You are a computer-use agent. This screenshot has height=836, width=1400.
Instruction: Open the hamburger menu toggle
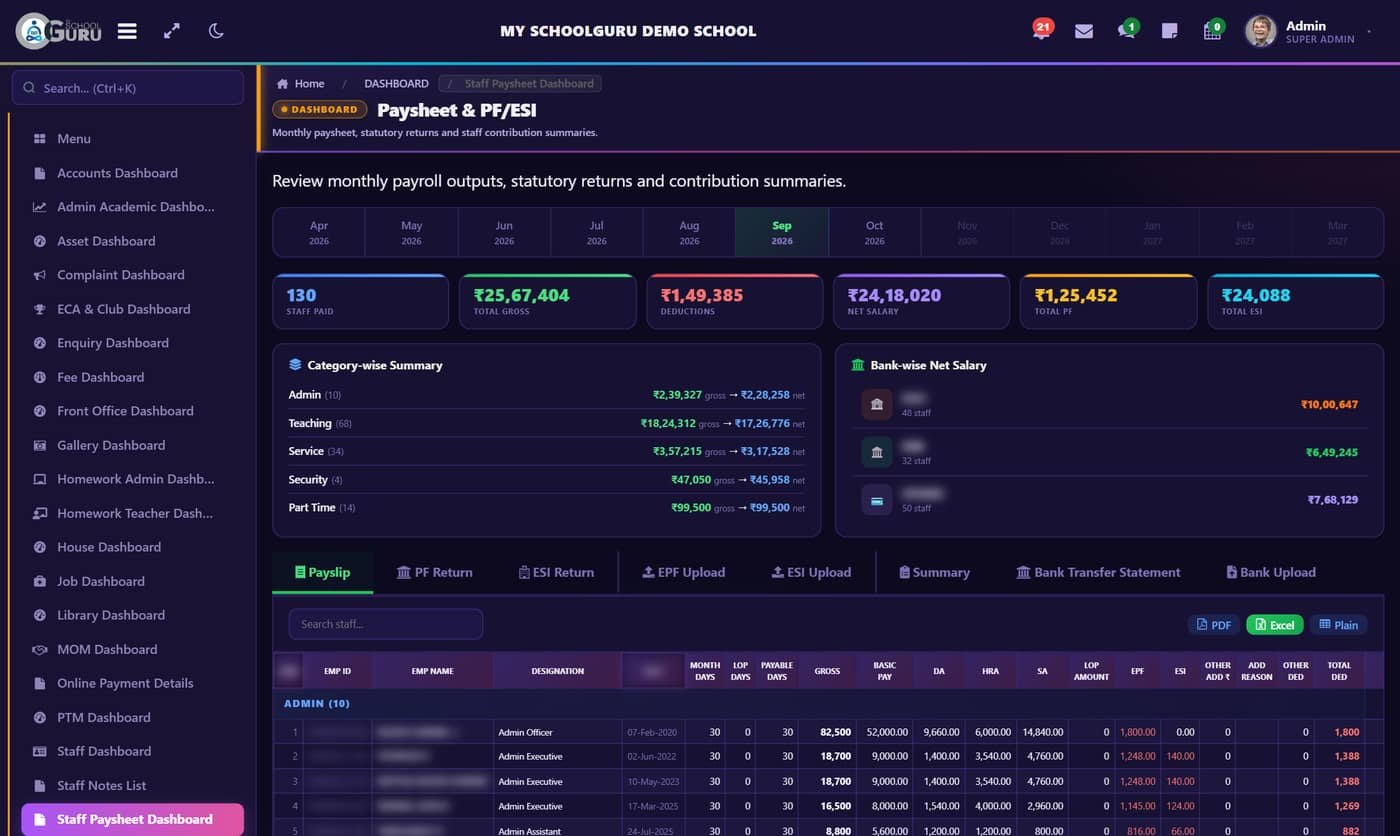pos(127,31)
